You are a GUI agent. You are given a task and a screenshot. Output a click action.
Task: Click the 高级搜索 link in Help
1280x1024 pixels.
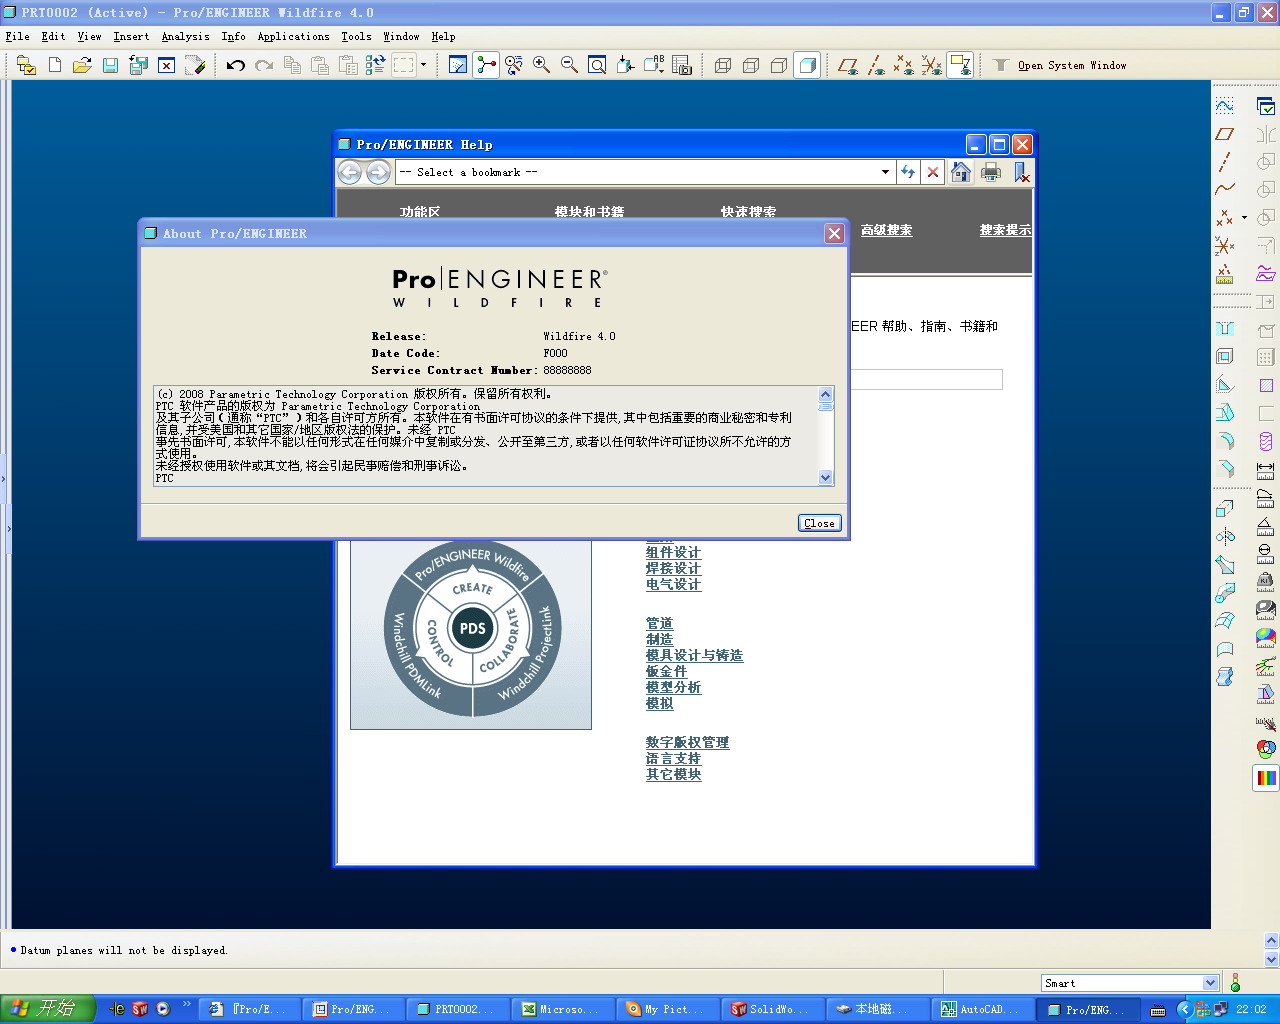tap(886, 230)
